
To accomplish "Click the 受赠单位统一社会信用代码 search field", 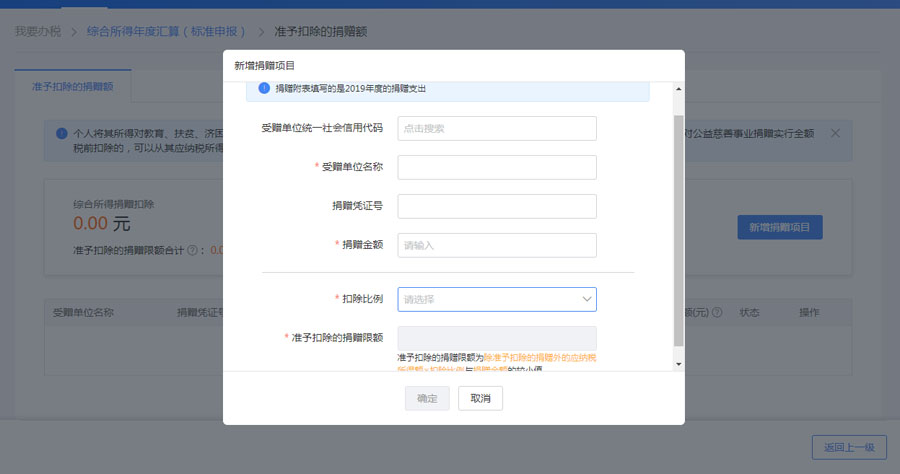I will [x=497, y=128].
